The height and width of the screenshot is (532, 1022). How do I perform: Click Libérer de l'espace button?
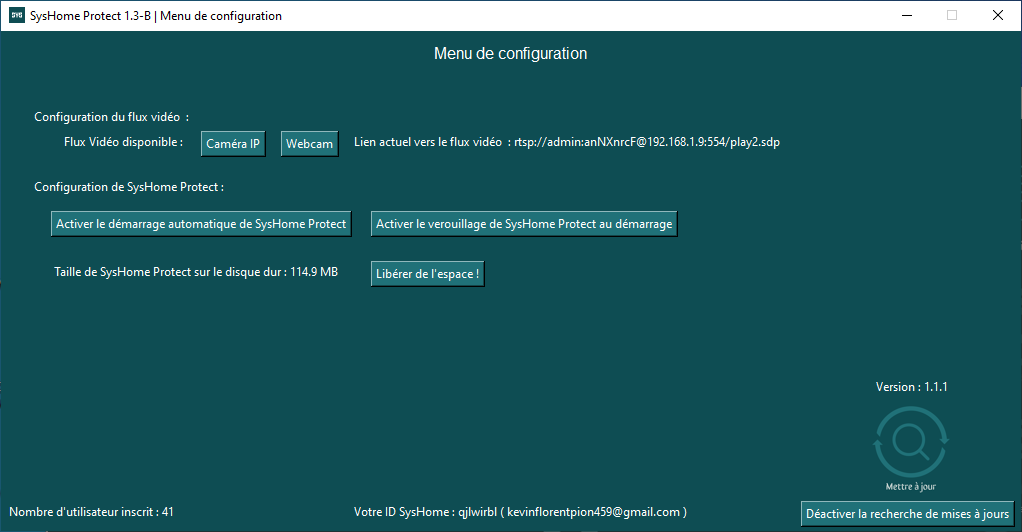[428, 274]
